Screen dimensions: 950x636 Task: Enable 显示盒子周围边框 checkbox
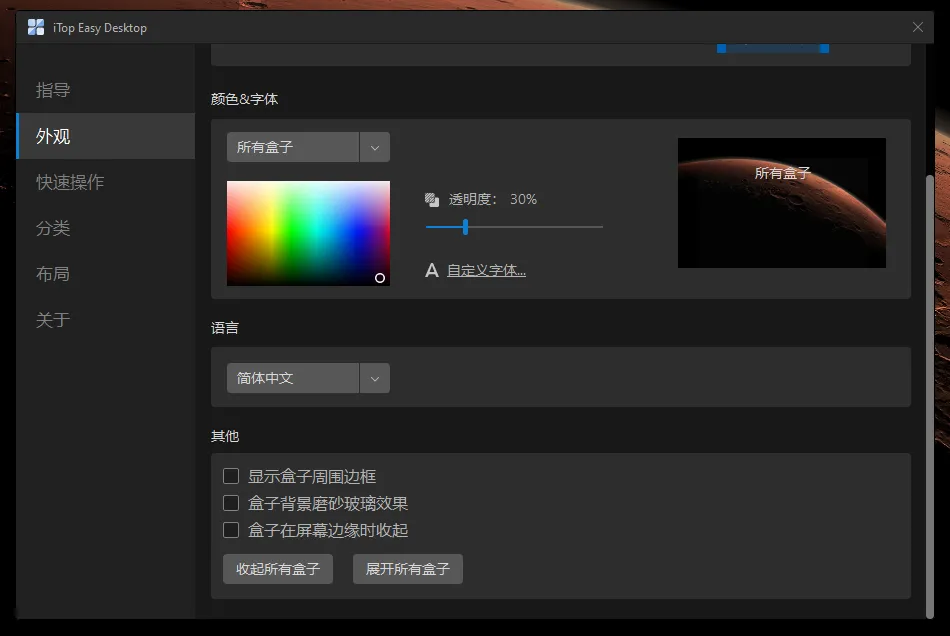(x=231, y=476)
